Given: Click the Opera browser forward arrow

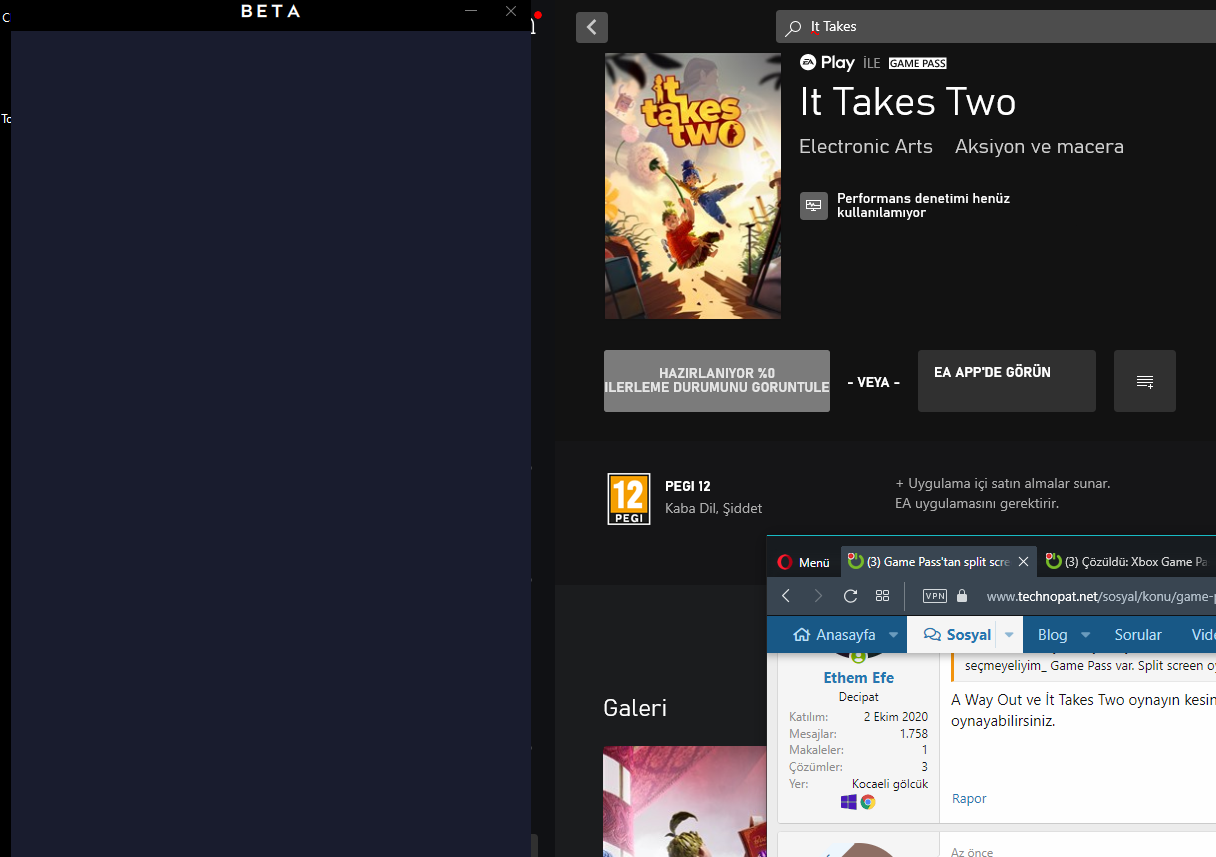Looking at the screenshot, I should tap(818, 596).
